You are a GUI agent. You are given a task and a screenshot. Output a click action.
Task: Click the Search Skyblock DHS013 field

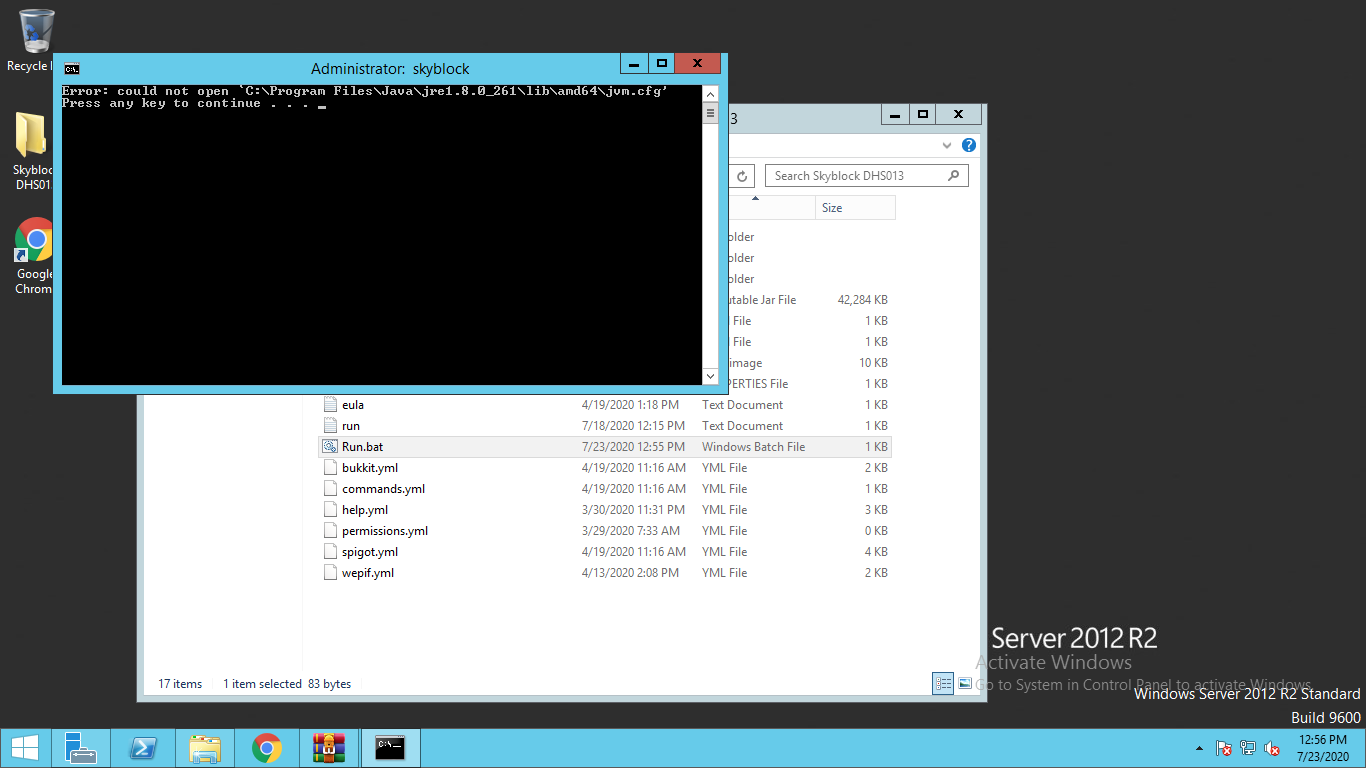tap(855, 176)
